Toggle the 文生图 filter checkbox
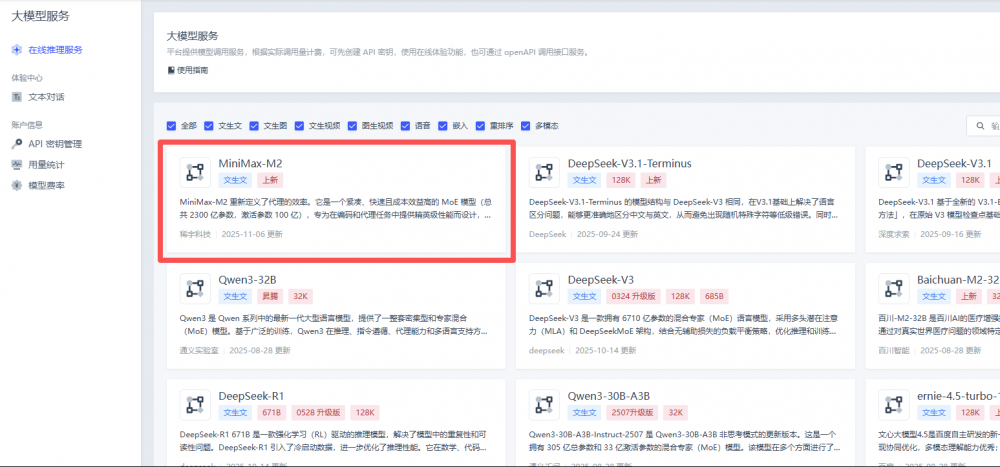The image size is (1000, 467). click(254, 126)
